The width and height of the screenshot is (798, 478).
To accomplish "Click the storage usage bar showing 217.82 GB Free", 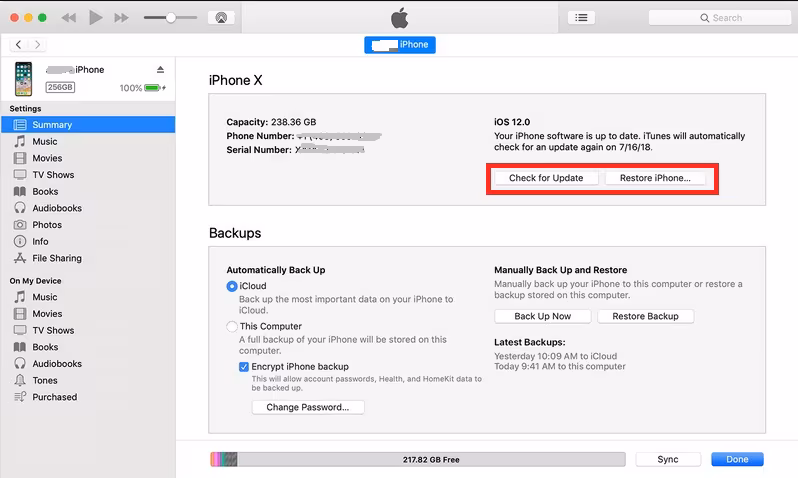I will (418, 459).
